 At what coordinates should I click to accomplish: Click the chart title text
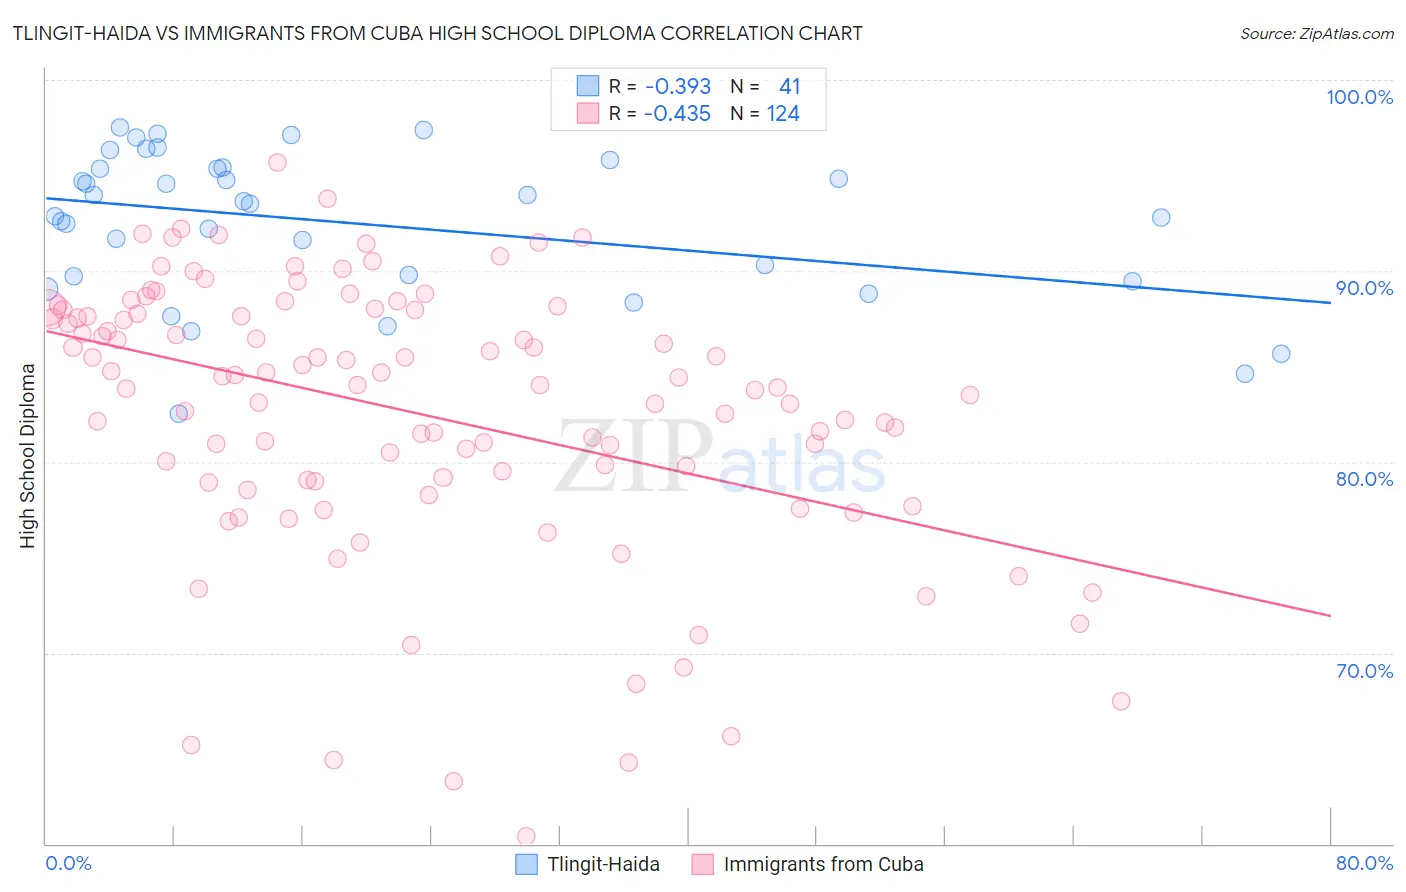tap(437, 33)
